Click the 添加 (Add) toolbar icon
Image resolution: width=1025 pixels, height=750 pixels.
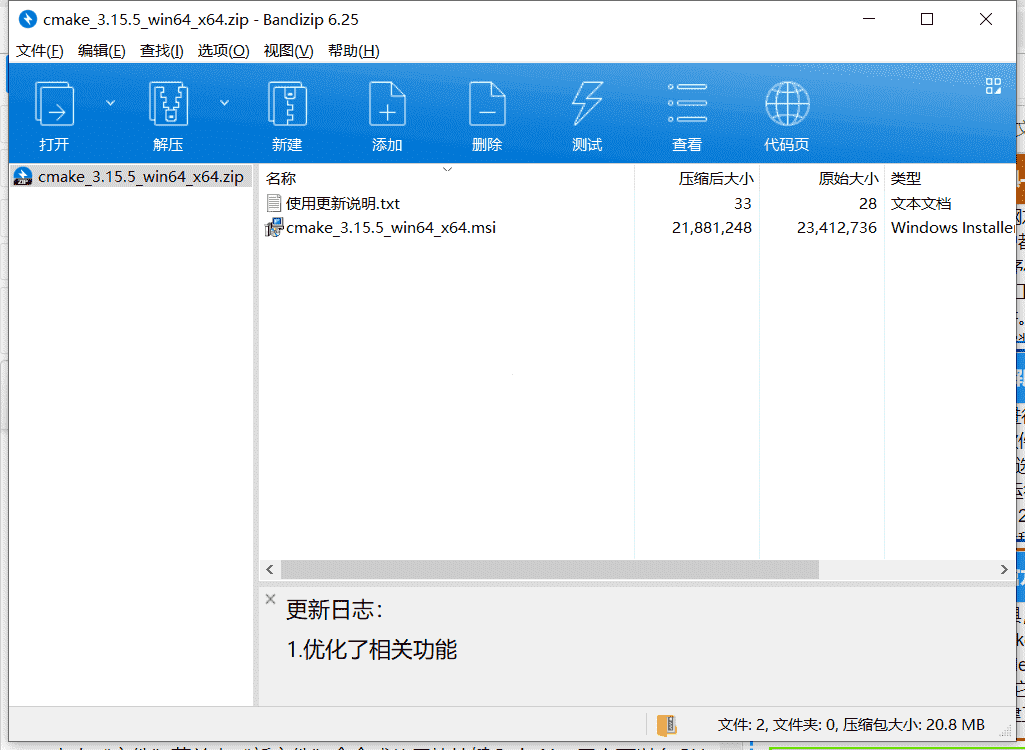387,105
